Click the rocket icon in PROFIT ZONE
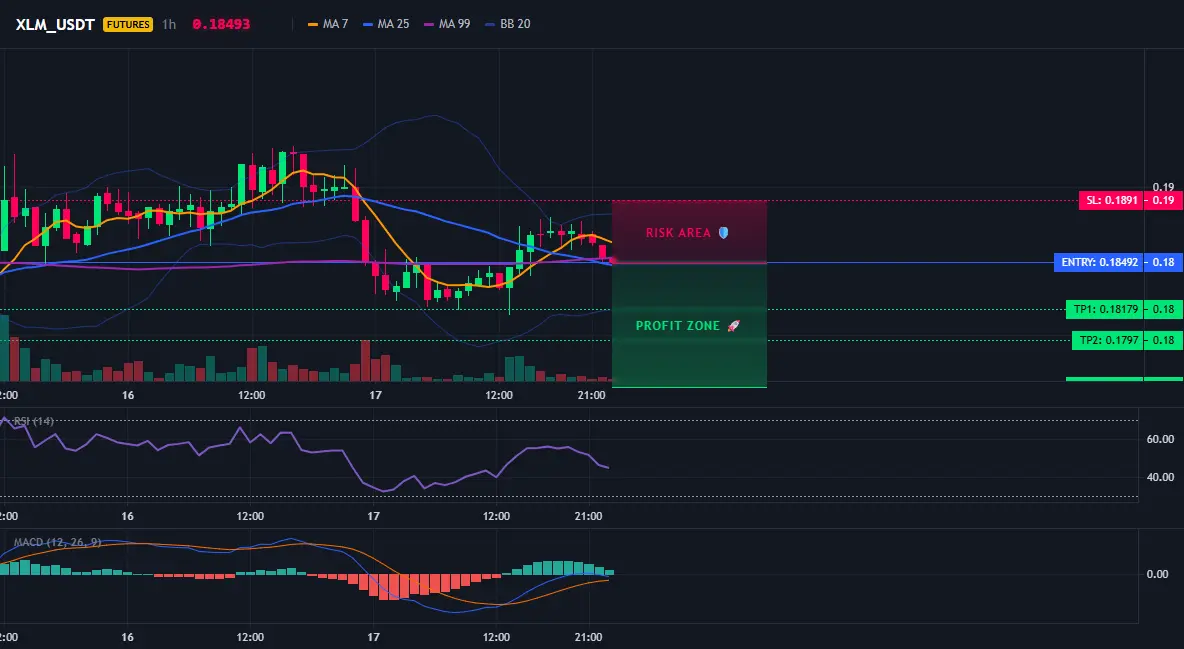Image resolution: width=1184 pixels, height=649 pixels. (x=733, y=326)
